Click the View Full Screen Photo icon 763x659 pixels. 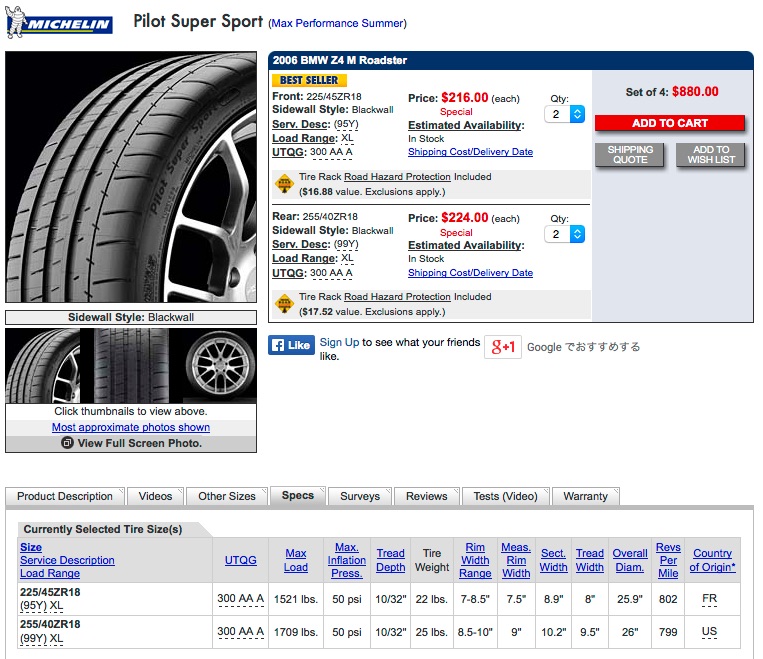coord(67,443)
